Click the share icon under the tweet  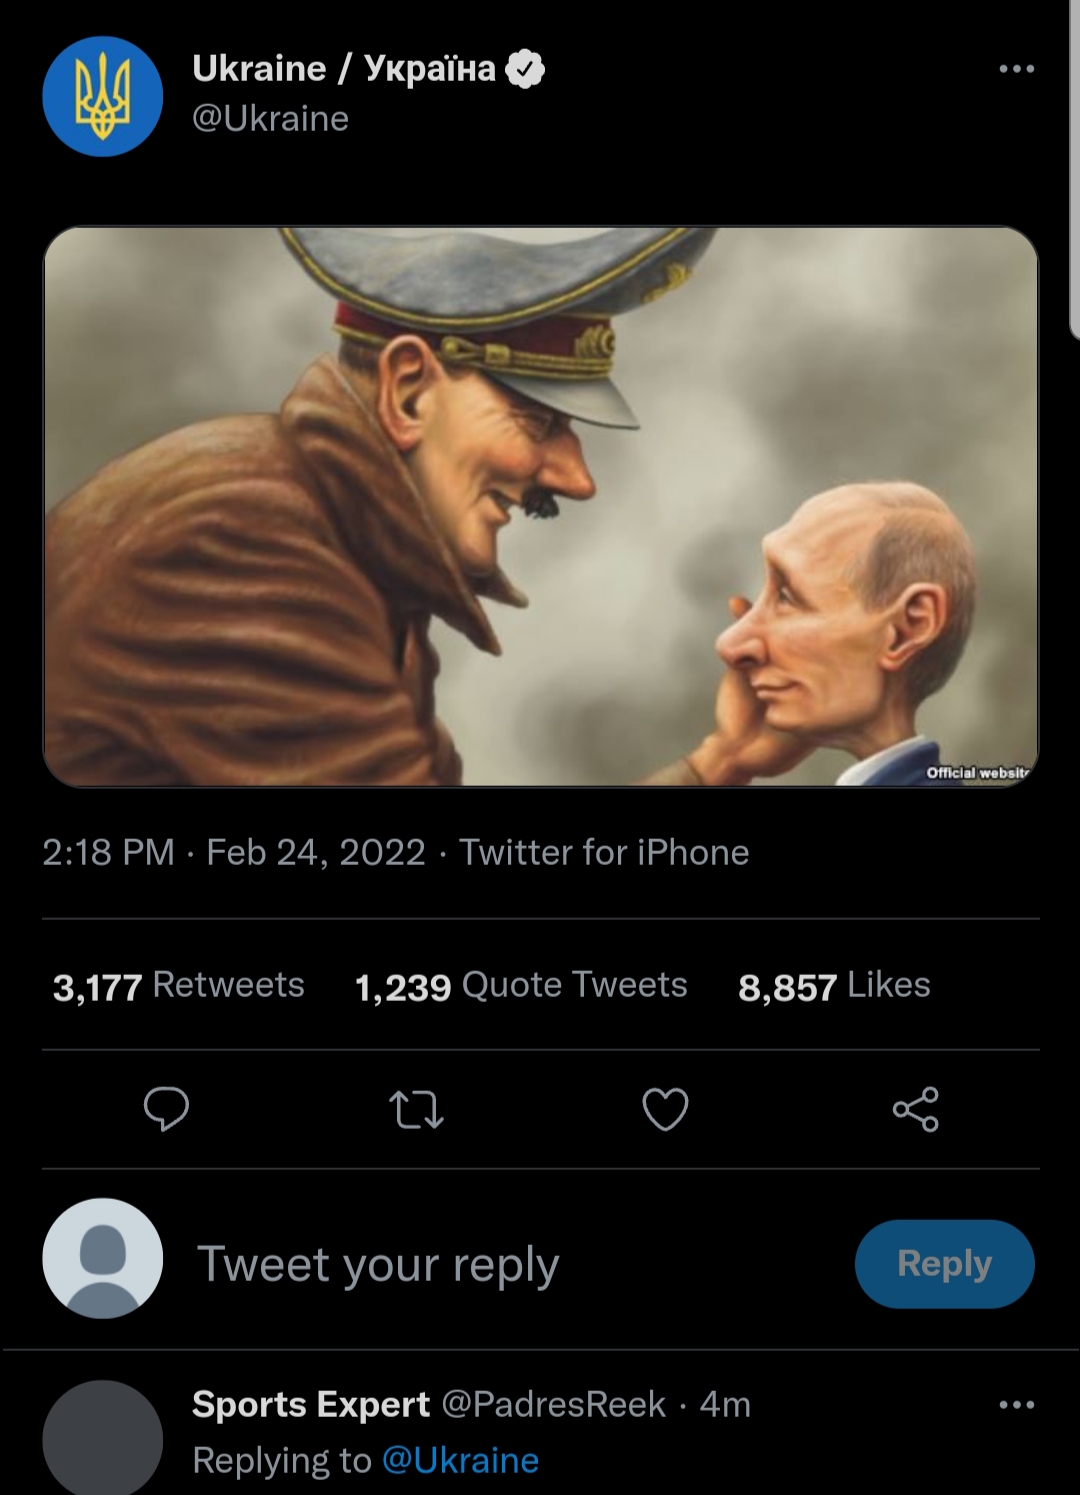tap(915, 1109)
